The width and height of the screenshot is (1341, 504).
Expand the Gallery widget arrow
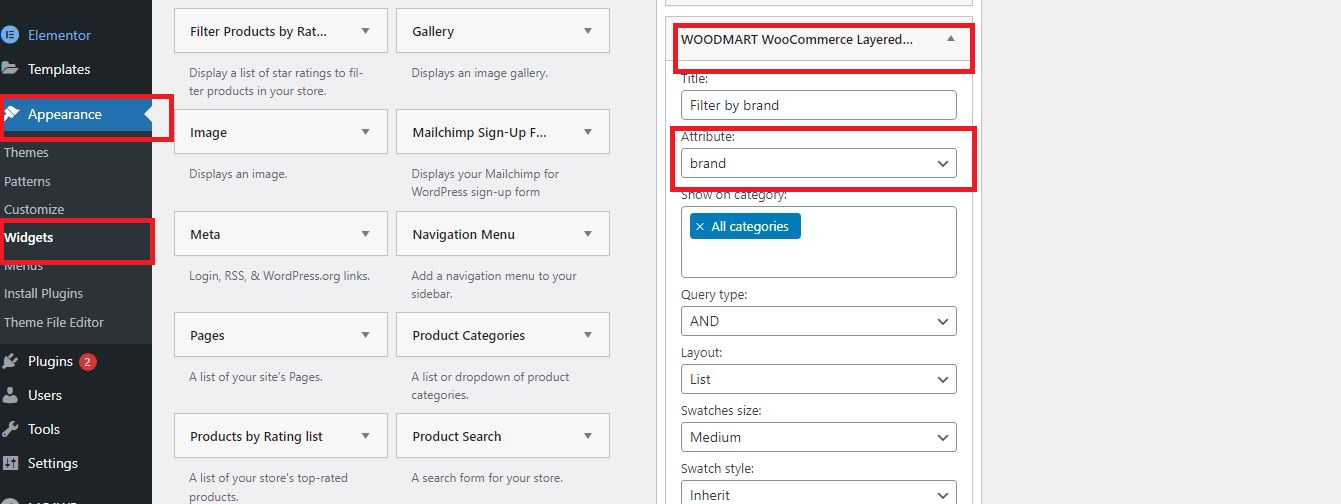click(588, 31)
